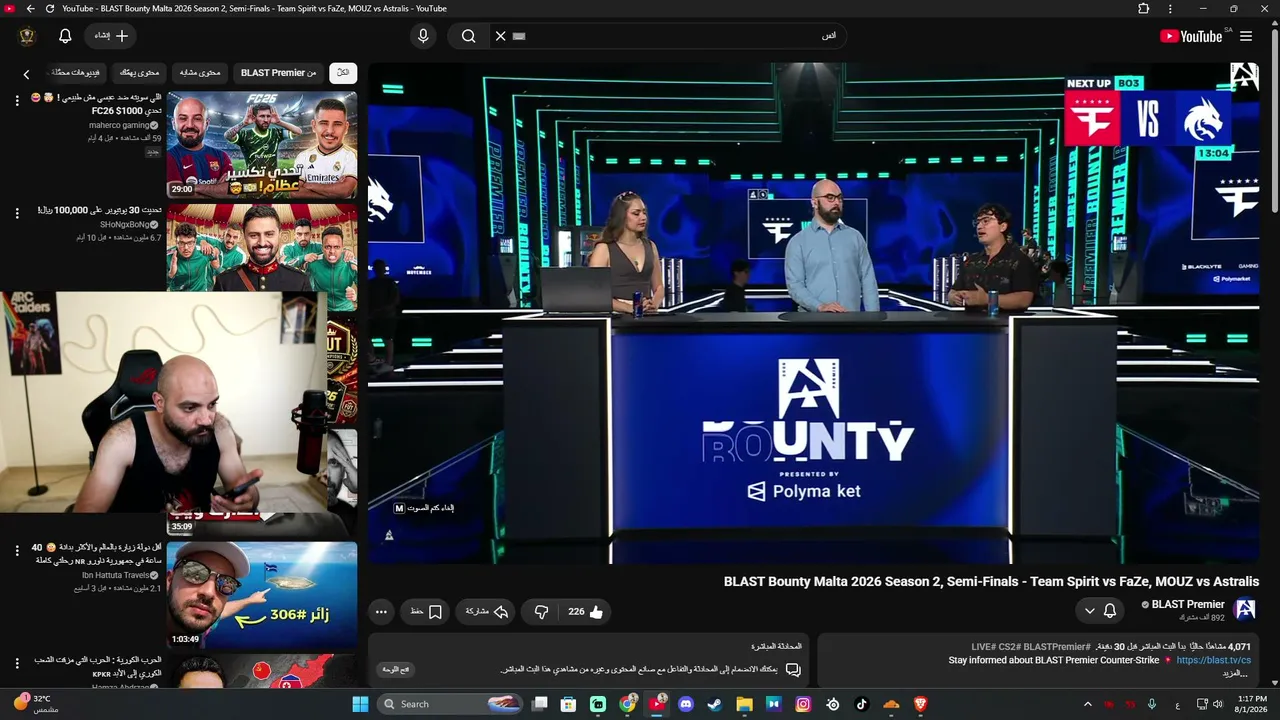Open the taskbar clock and calendar
This screenshot has height=720, width=1280.
pos(1252,704)
